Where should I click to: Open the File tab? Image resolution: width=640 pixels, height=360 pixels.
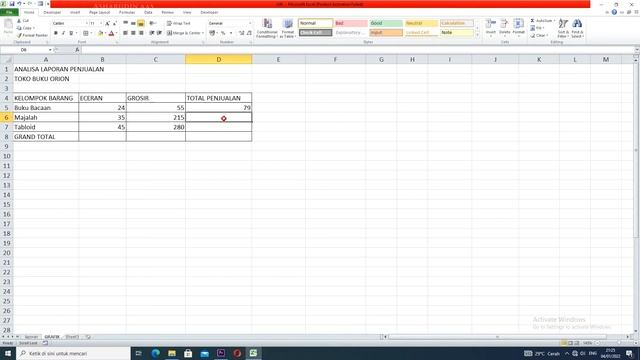tap(9, 12)
